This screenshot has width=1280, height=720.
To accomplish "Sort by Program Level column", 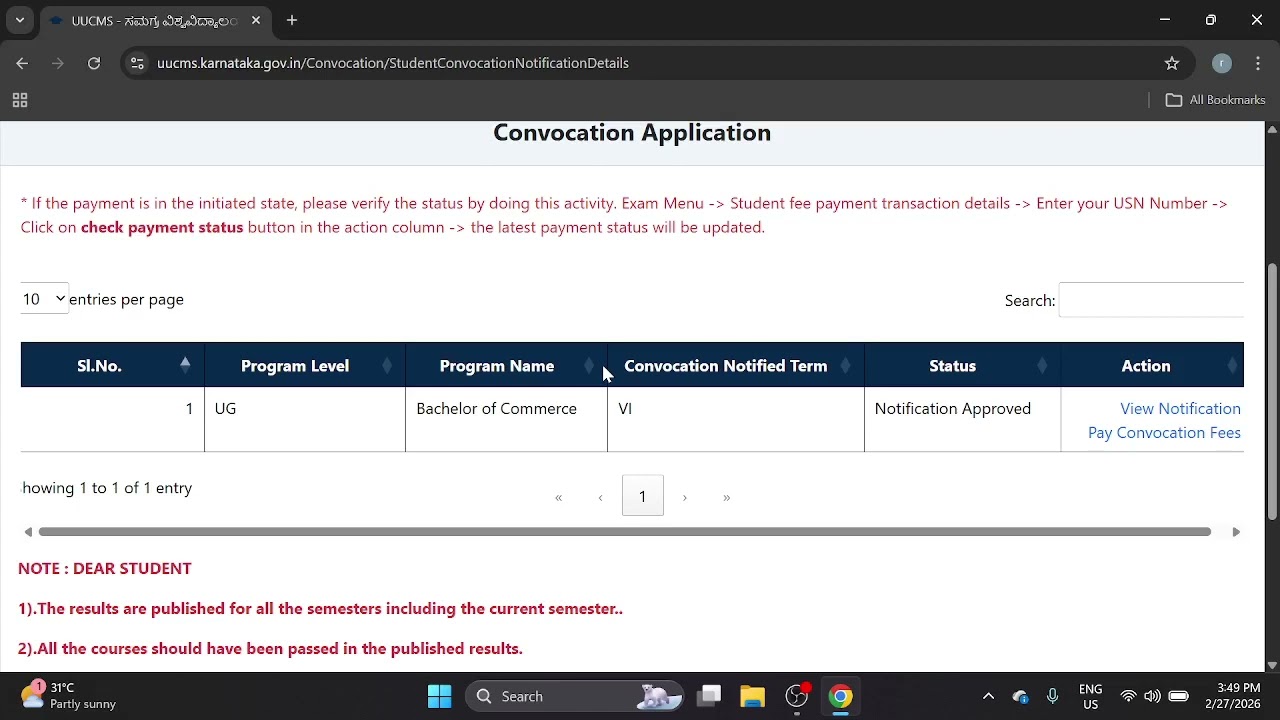I will click(x=305, y=366).
